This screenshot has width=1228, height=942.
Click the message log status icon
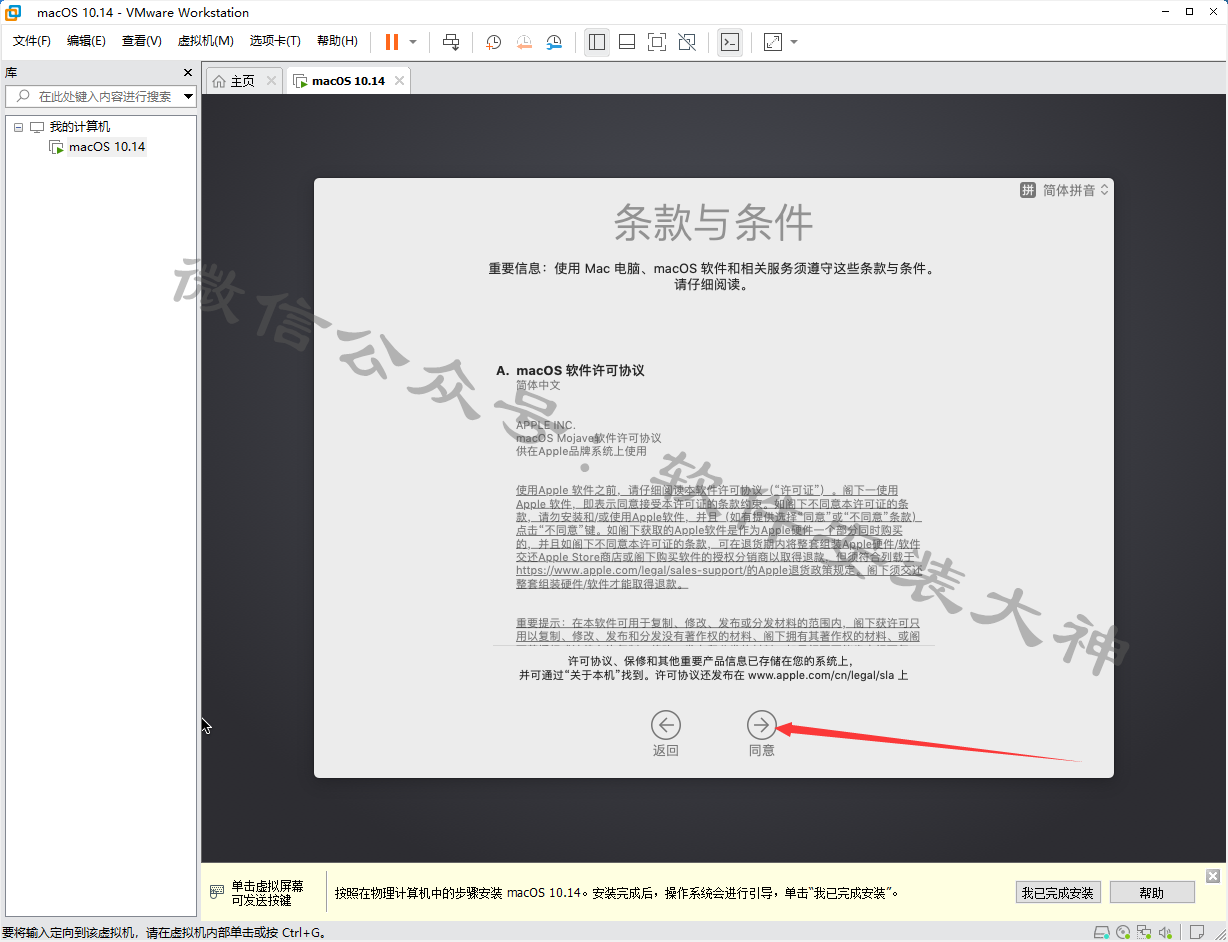click(1196, 932)
